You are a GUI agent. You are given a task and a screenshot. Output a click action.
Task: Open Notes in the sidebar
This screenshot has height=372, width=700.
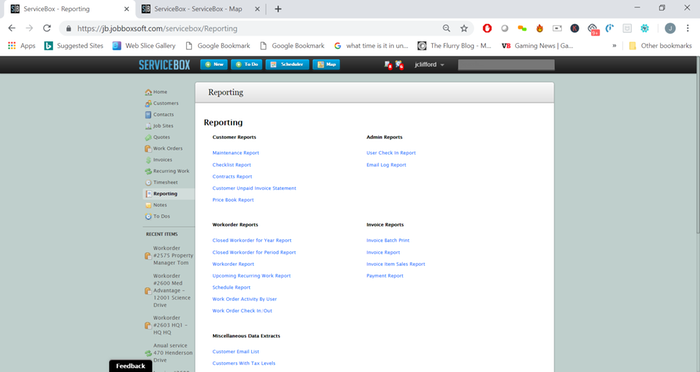coord(156,205)
